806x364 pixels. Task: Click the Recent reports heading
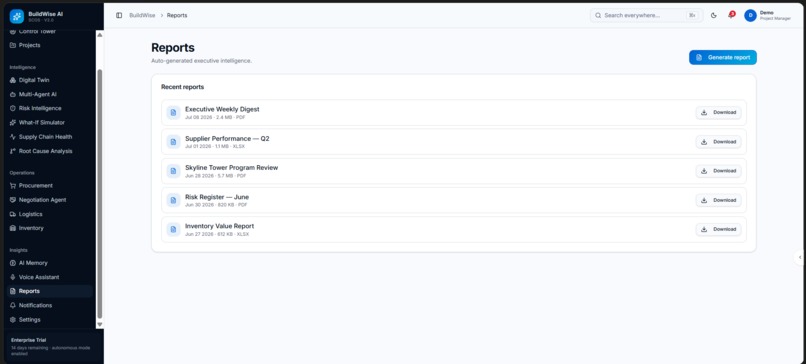[182, 87]
